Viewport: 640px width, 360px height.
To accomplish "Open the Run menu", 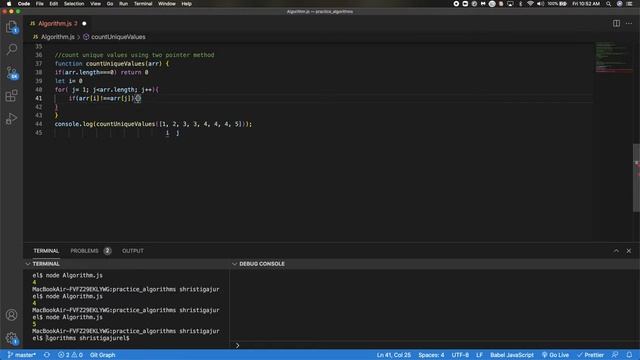I will [123, 4].
